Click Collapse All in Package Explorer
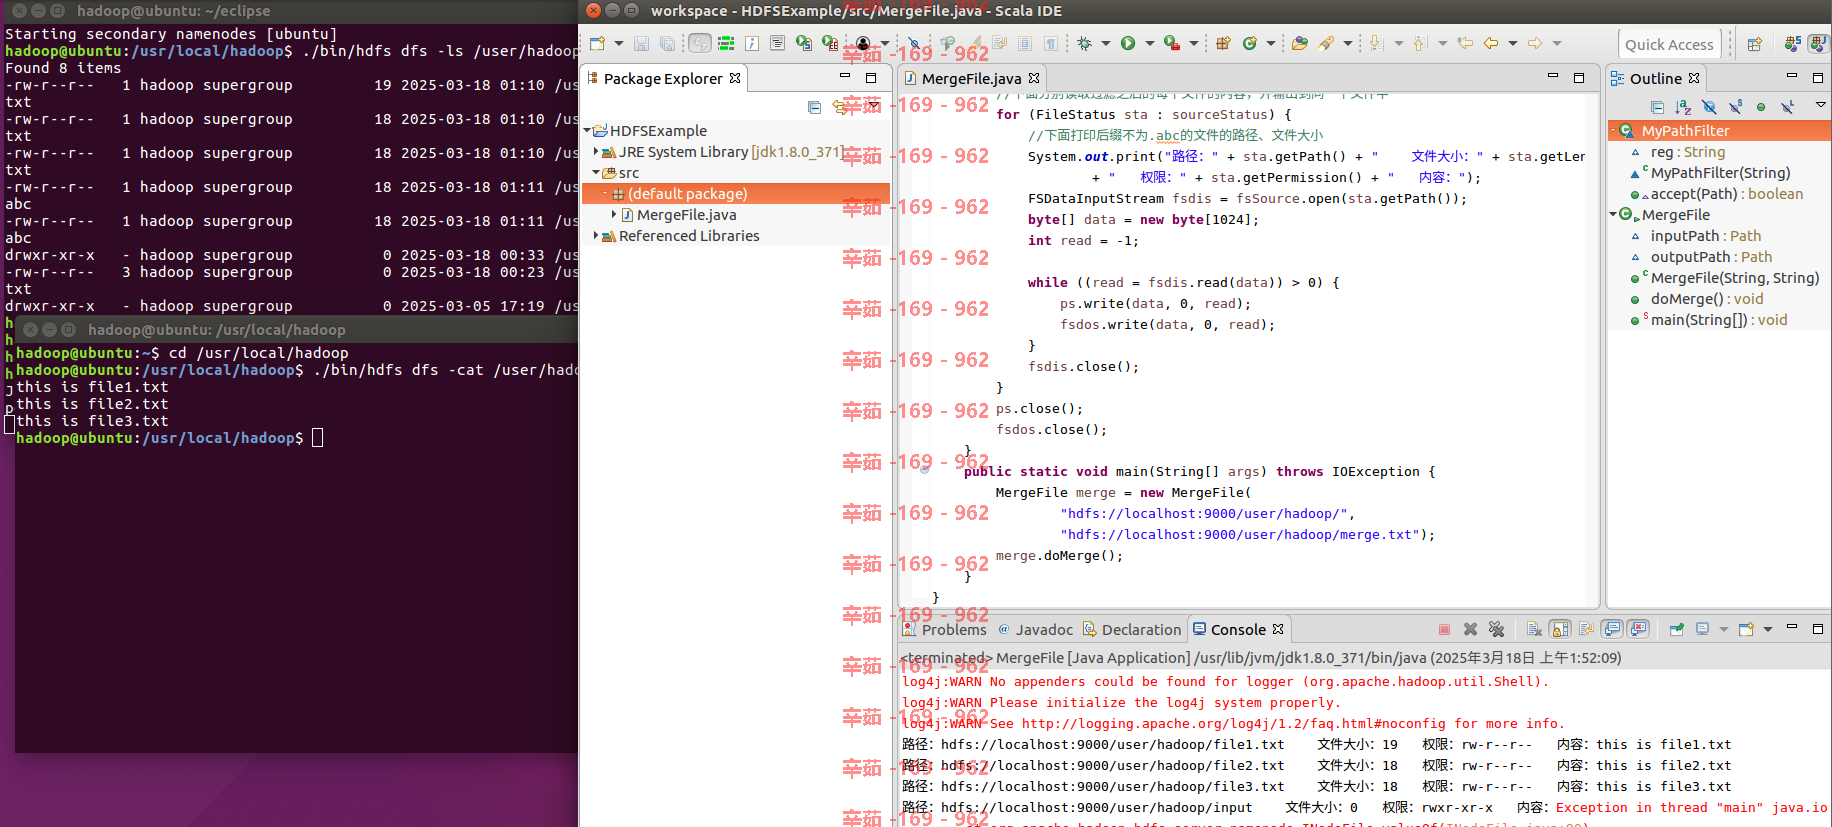The width and height of the screenshot is (1832, 827). tap(814, 107)
